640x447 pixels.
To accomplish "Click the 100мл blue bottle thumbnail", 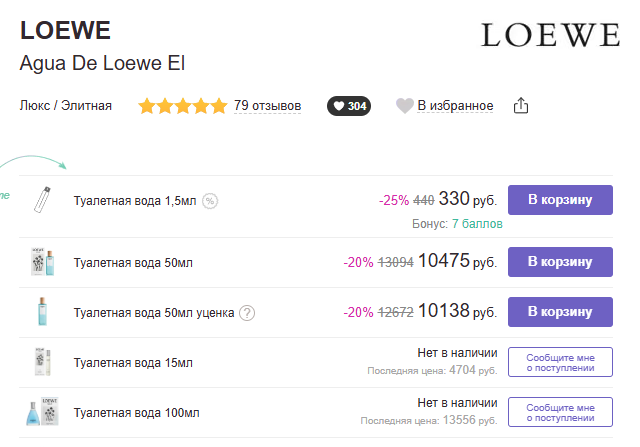I will [40, 412].
